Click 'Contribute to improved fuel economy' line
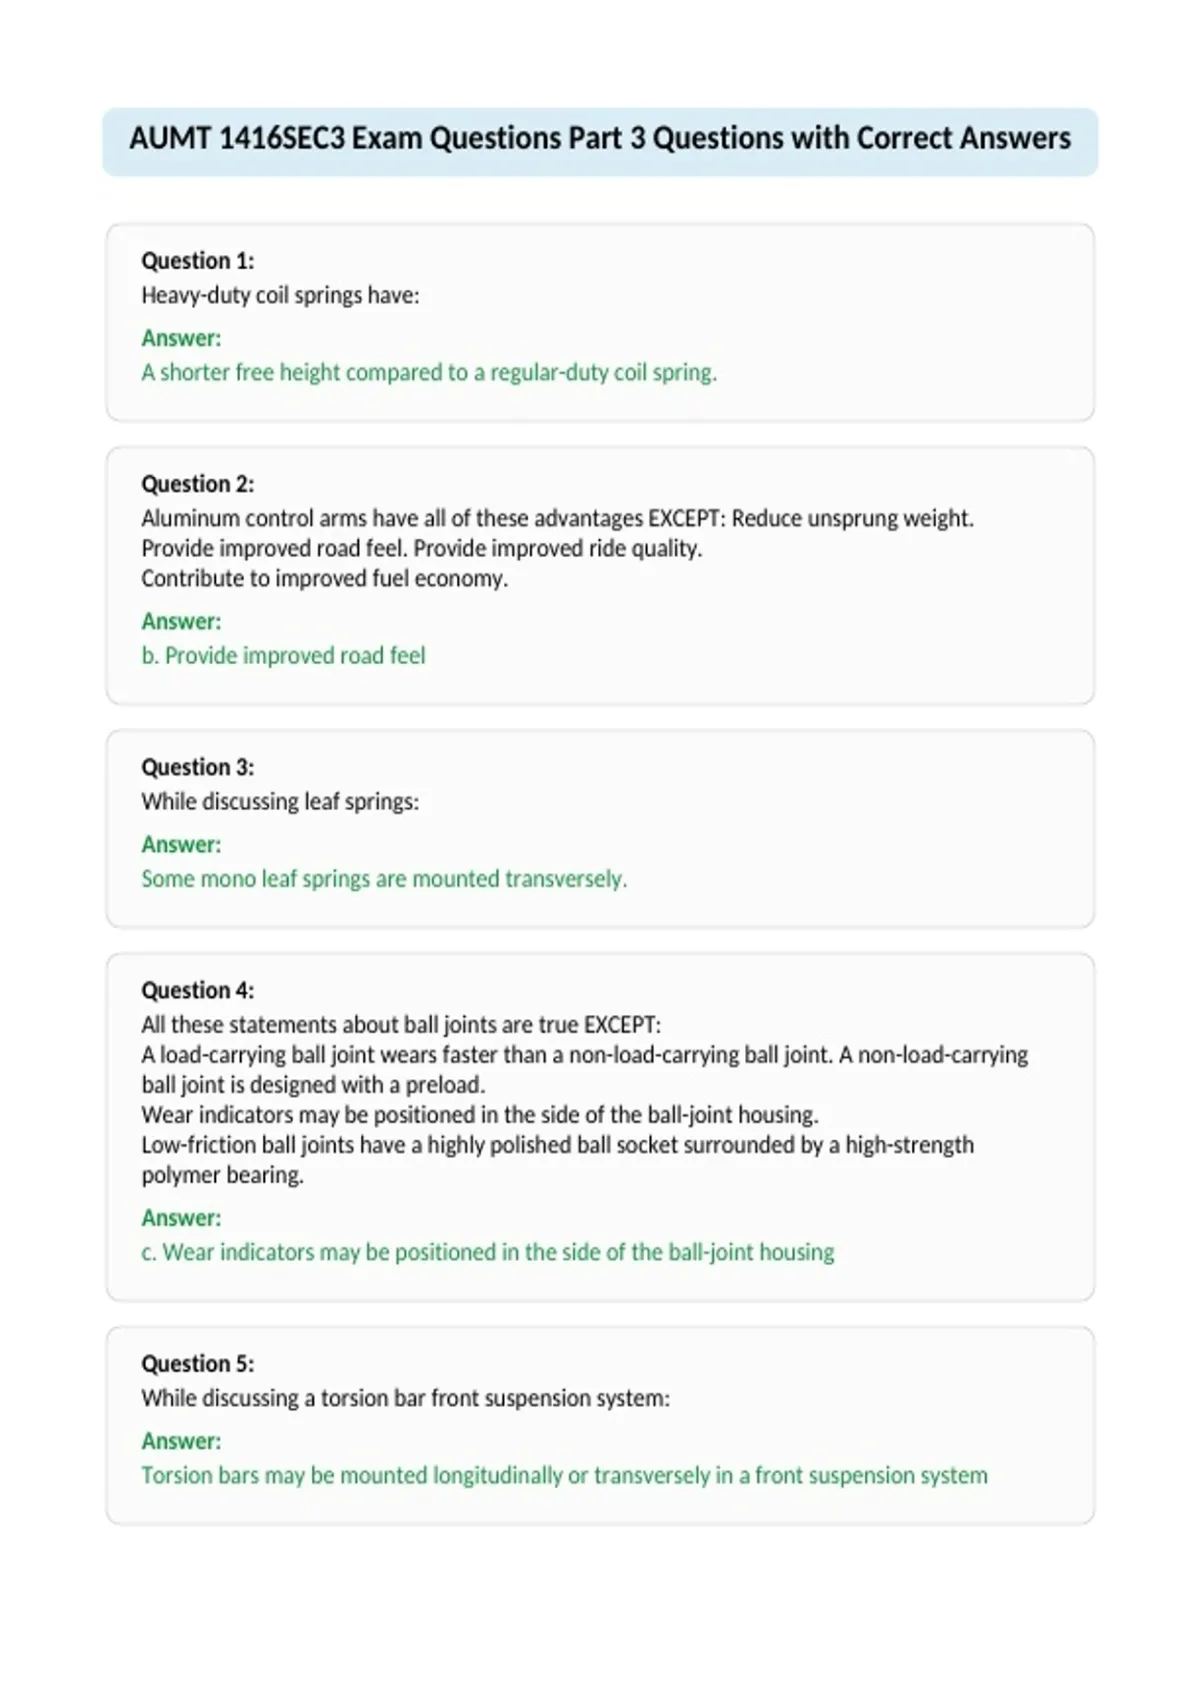Screen dimensions: 1200x1700 (325, 579)
